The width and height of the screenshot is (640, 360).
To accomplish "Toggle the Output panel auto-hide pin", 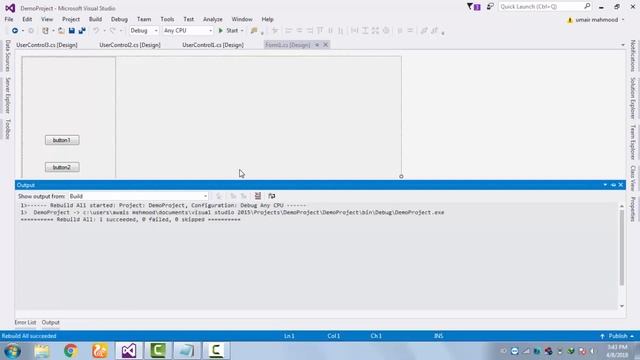I will (x=613, y=185).
